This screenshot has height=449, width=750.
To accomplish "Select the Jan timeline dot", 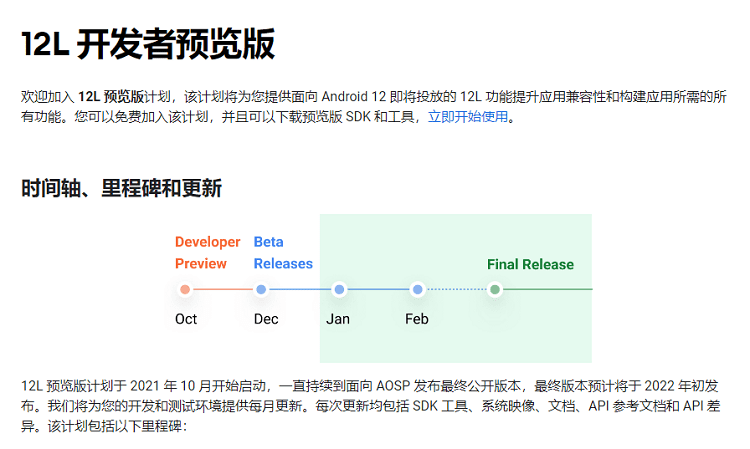I will coord(339,289).
